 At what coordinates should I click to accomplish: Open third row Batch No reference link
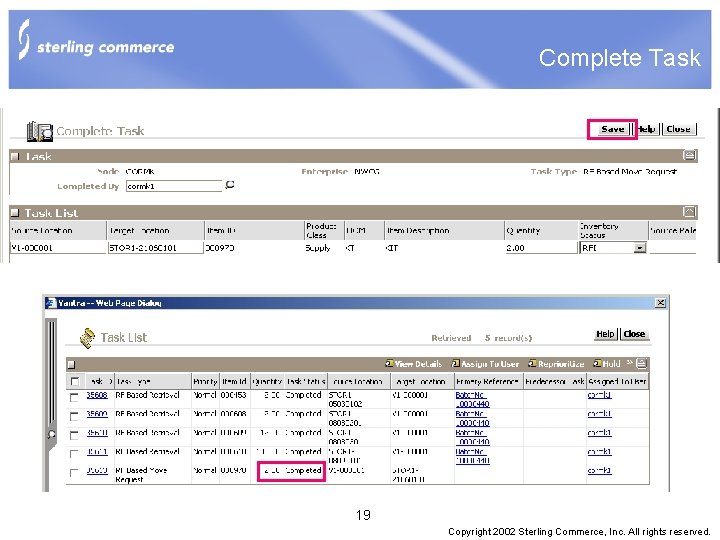coord(472,437)
